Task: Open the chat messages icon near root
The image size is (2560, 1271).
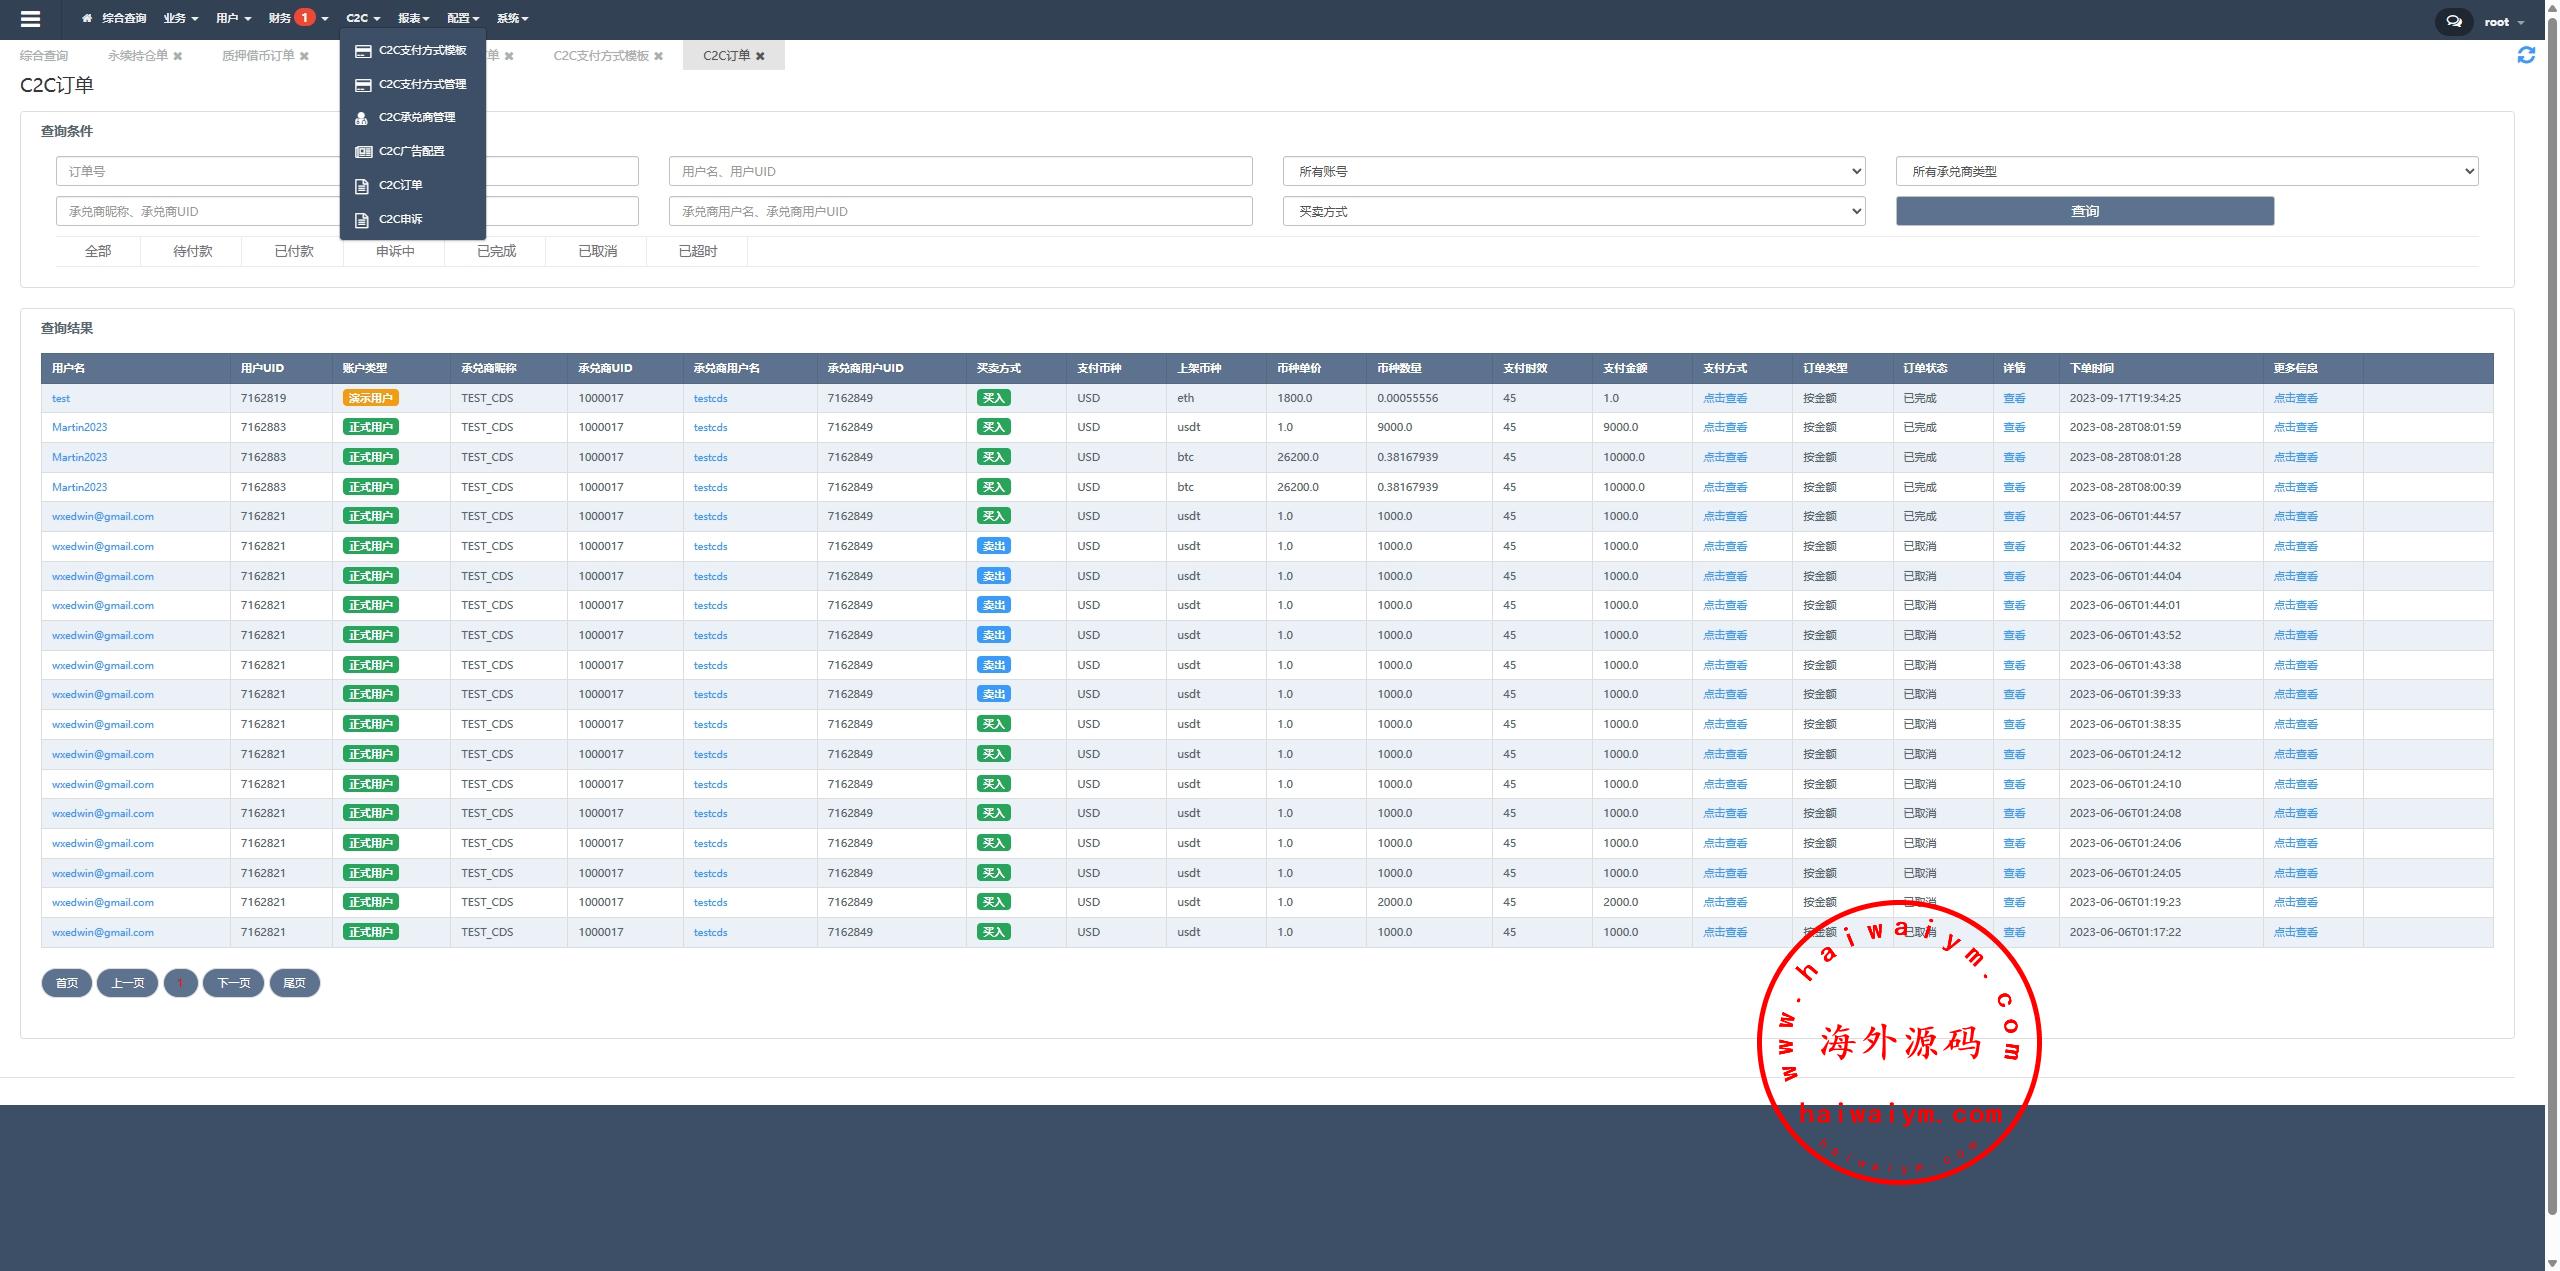Action: tap(2453, 21)
